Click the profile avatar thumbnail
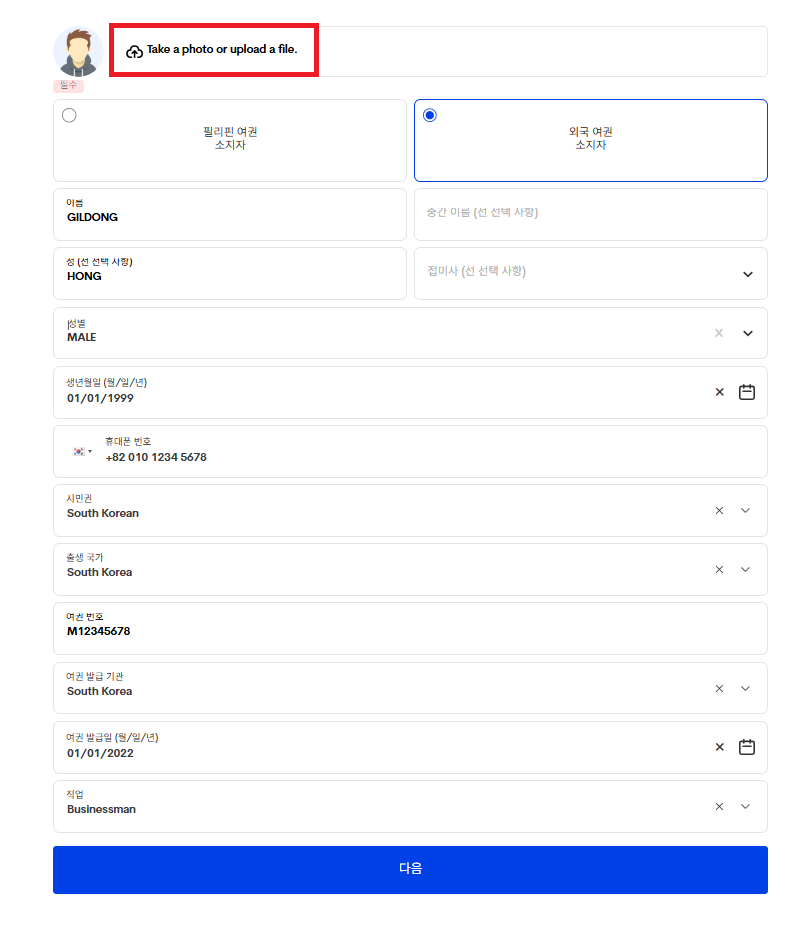The width and height of the screenshot is (811, 931). (78, 52)
